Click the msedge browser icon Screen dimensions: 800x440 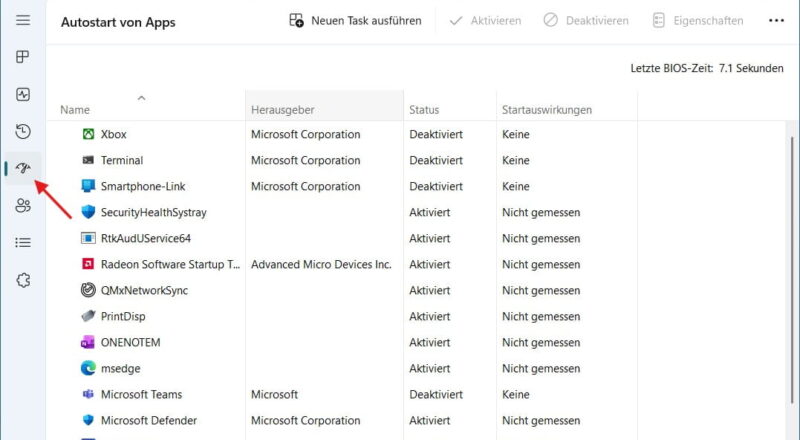click(x=88, y=368)
